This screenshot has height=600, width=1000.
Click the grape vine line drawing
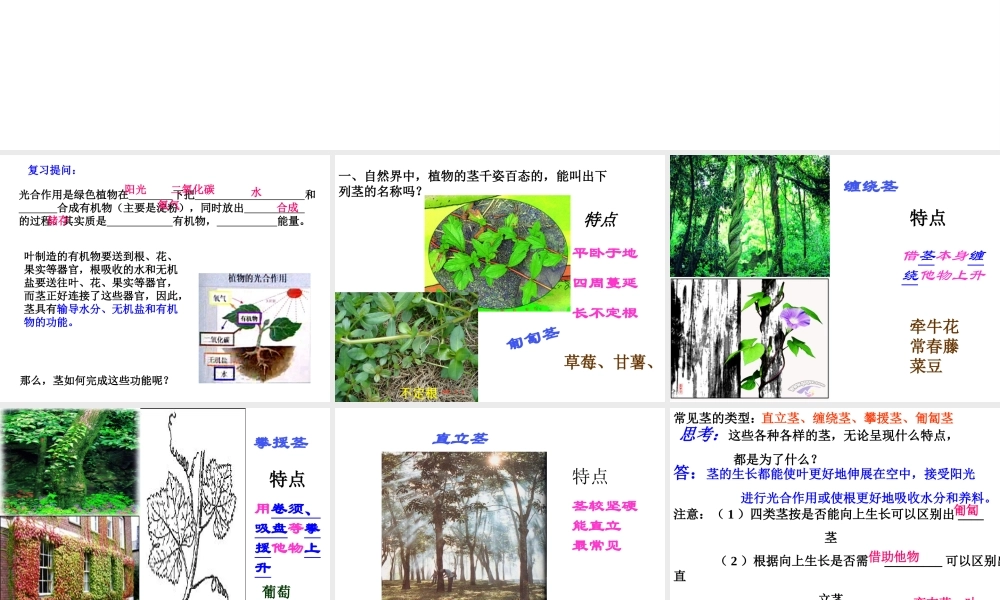tap(193, 504)
